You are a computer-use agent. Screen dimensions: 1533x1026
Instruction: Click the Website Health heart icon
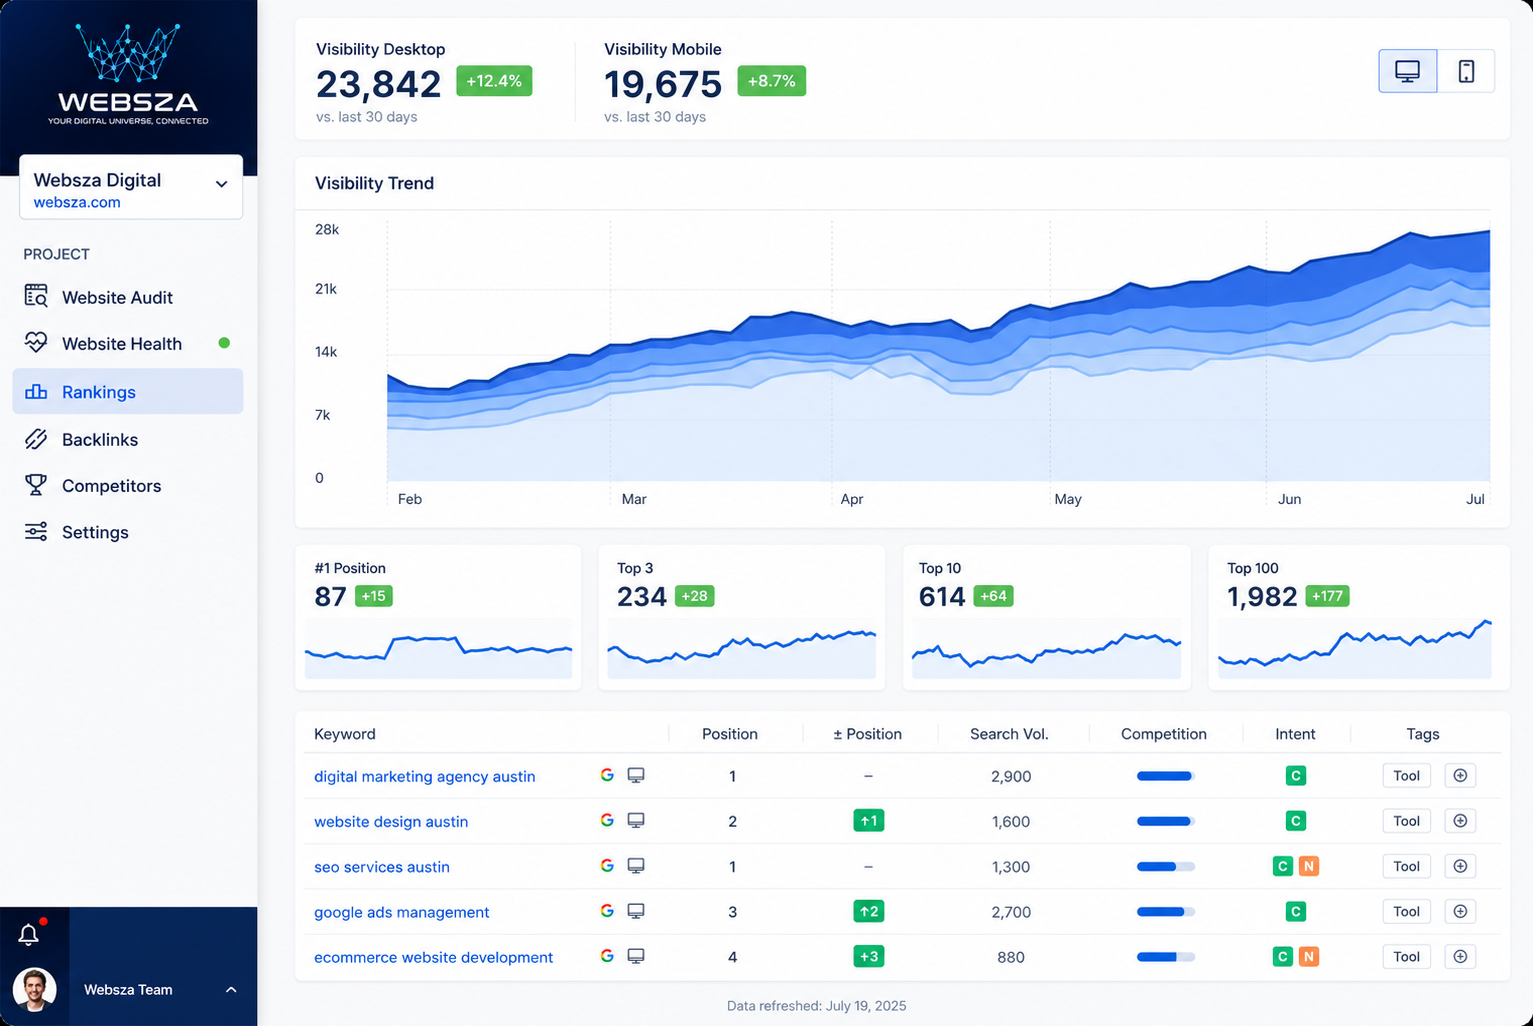(x=36, y=342)
